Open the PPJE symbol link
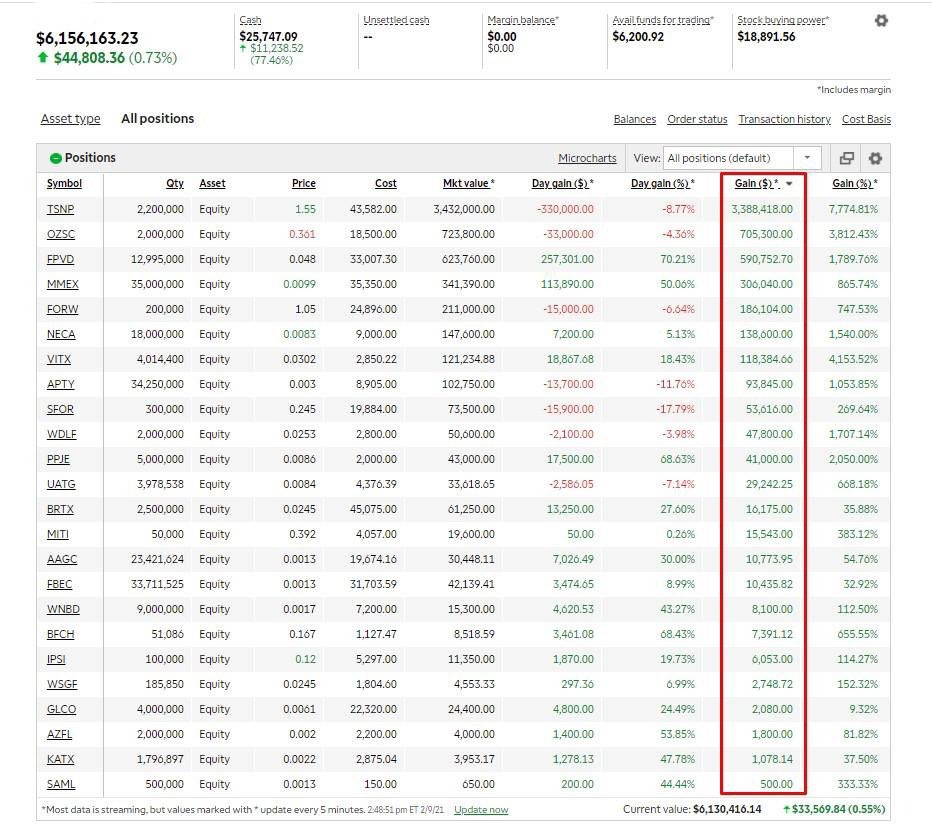The height and width of the screenshot is (827, 932). click(x=58, y=459)
